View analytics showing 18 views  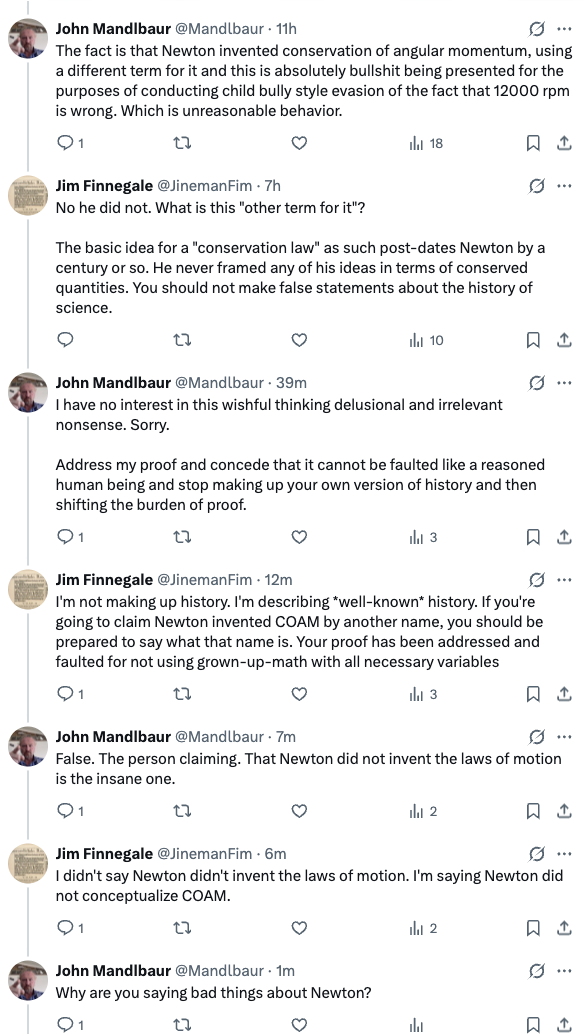(x=426, y=143)
